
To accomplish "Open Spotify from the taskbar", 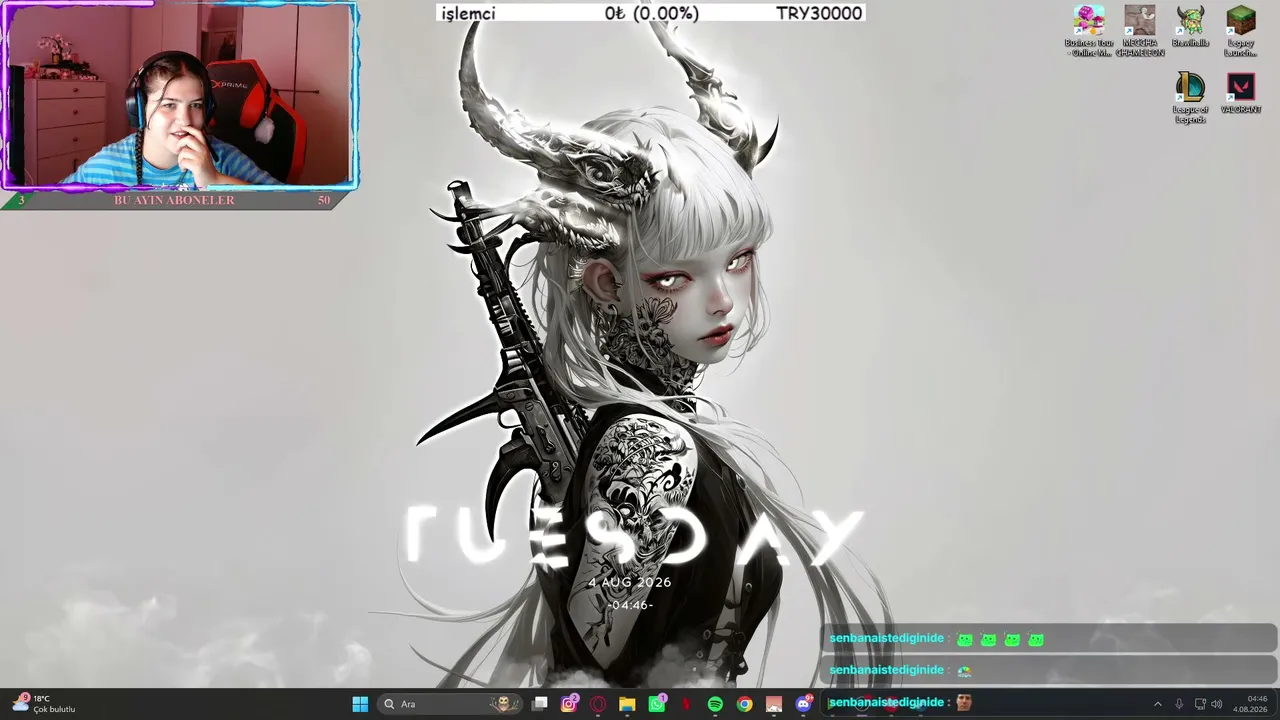I will click(x=715, y=704).
